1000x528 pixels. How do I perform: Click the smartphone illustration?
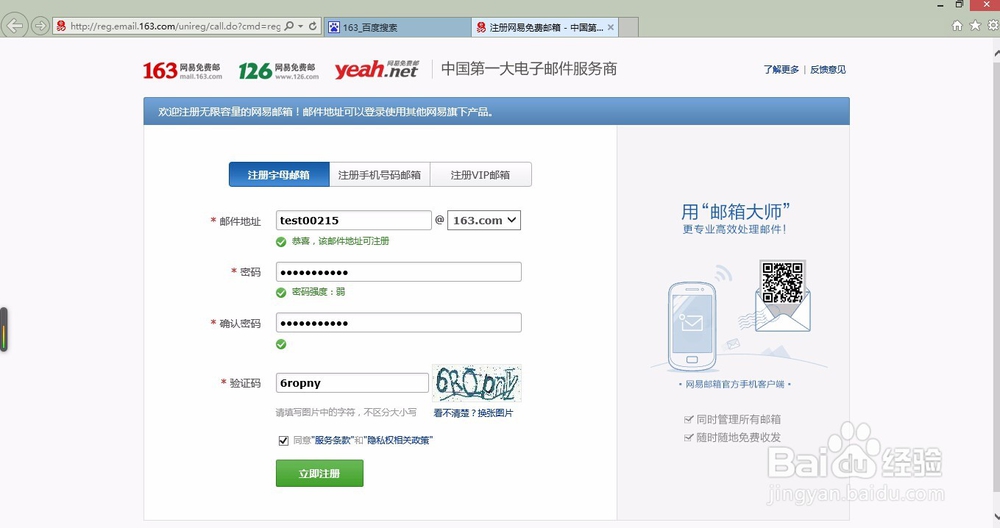coord(692,326)
